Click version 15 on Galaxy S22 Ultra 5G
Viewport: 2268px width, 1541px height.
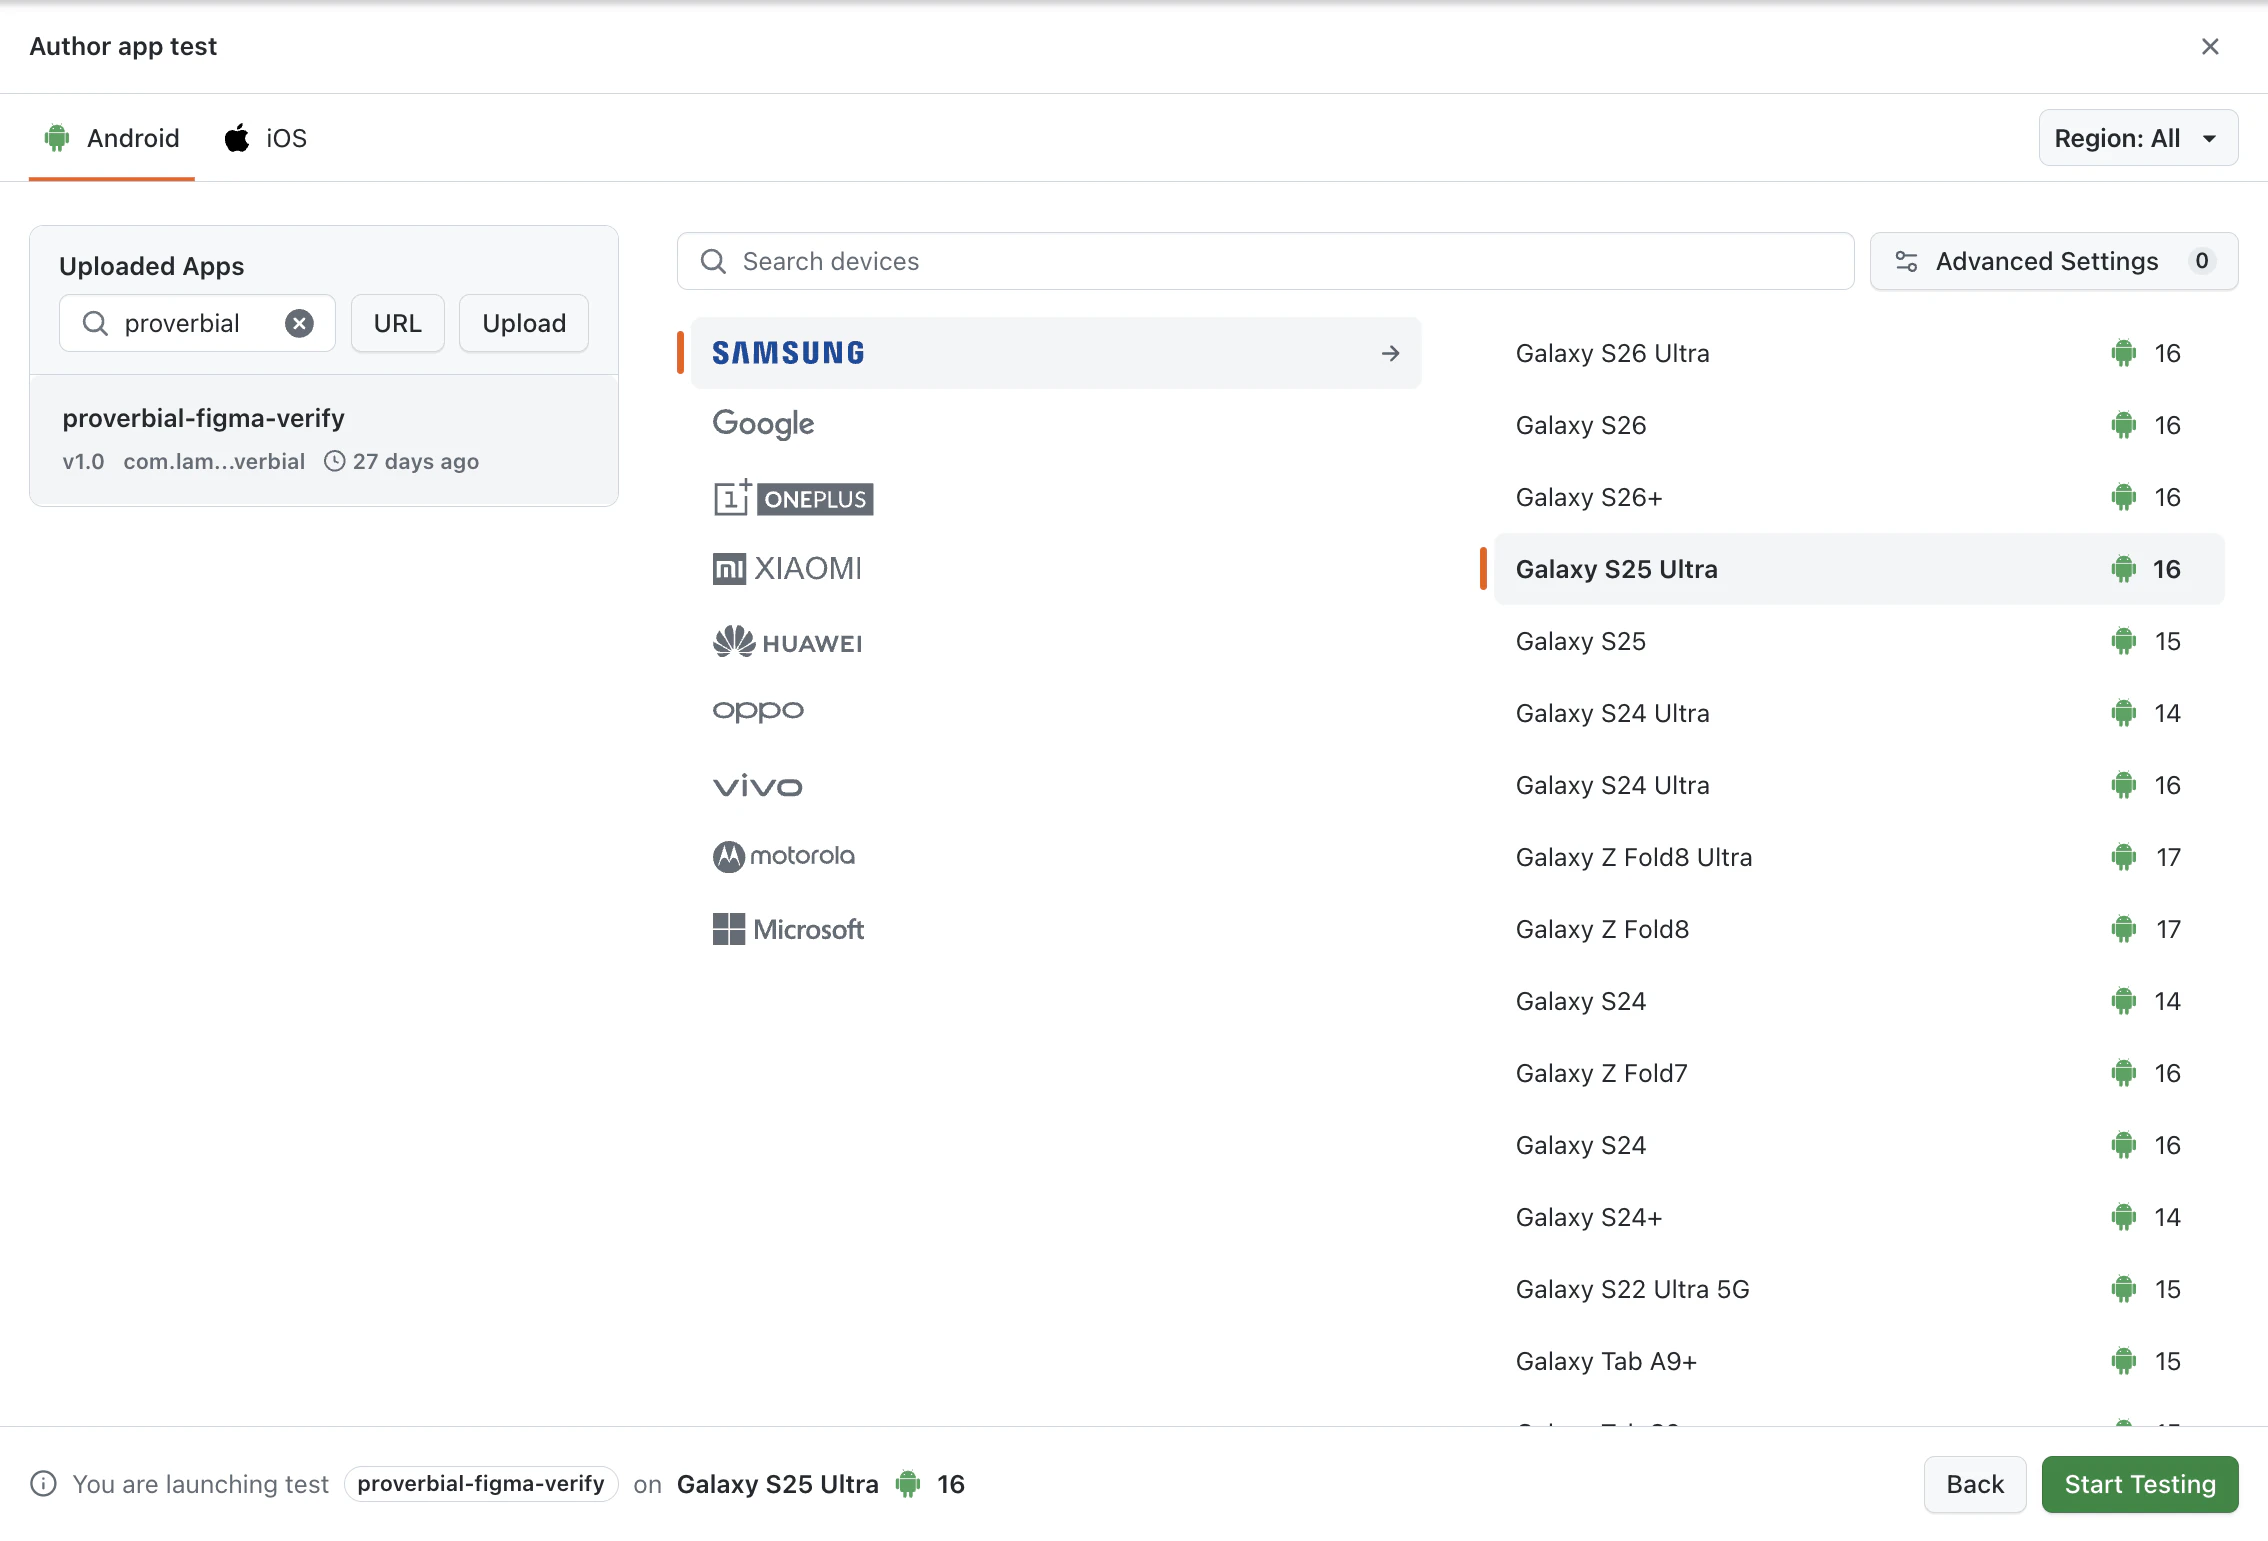2168,1289
